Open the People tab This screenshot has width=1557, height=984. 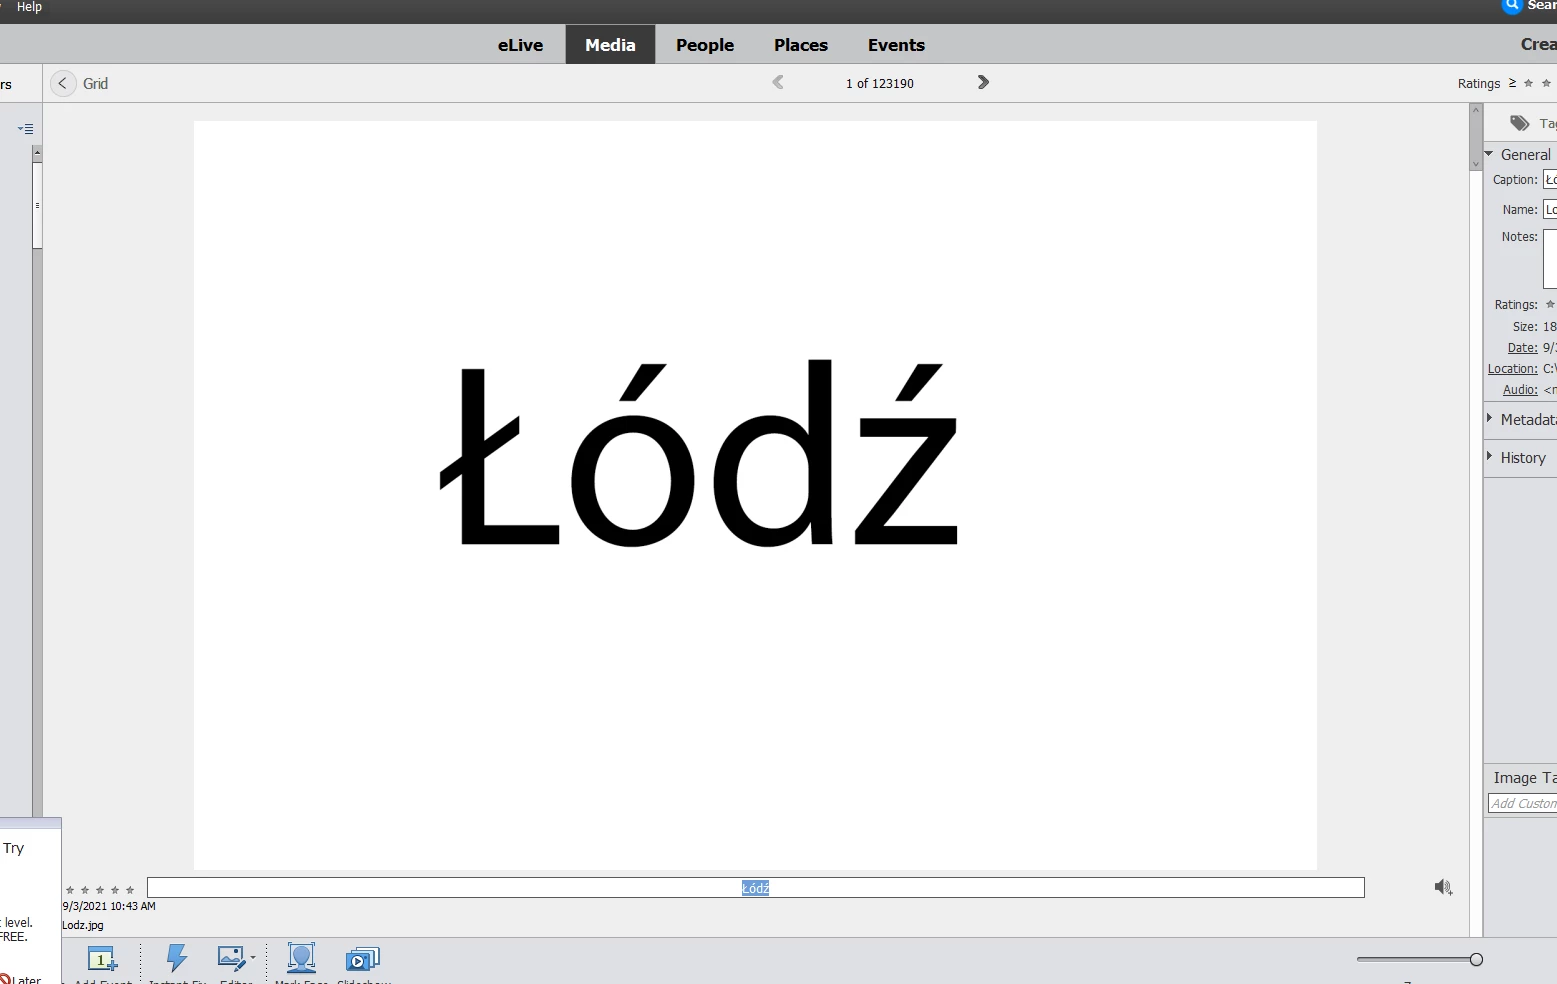(705, 45)
